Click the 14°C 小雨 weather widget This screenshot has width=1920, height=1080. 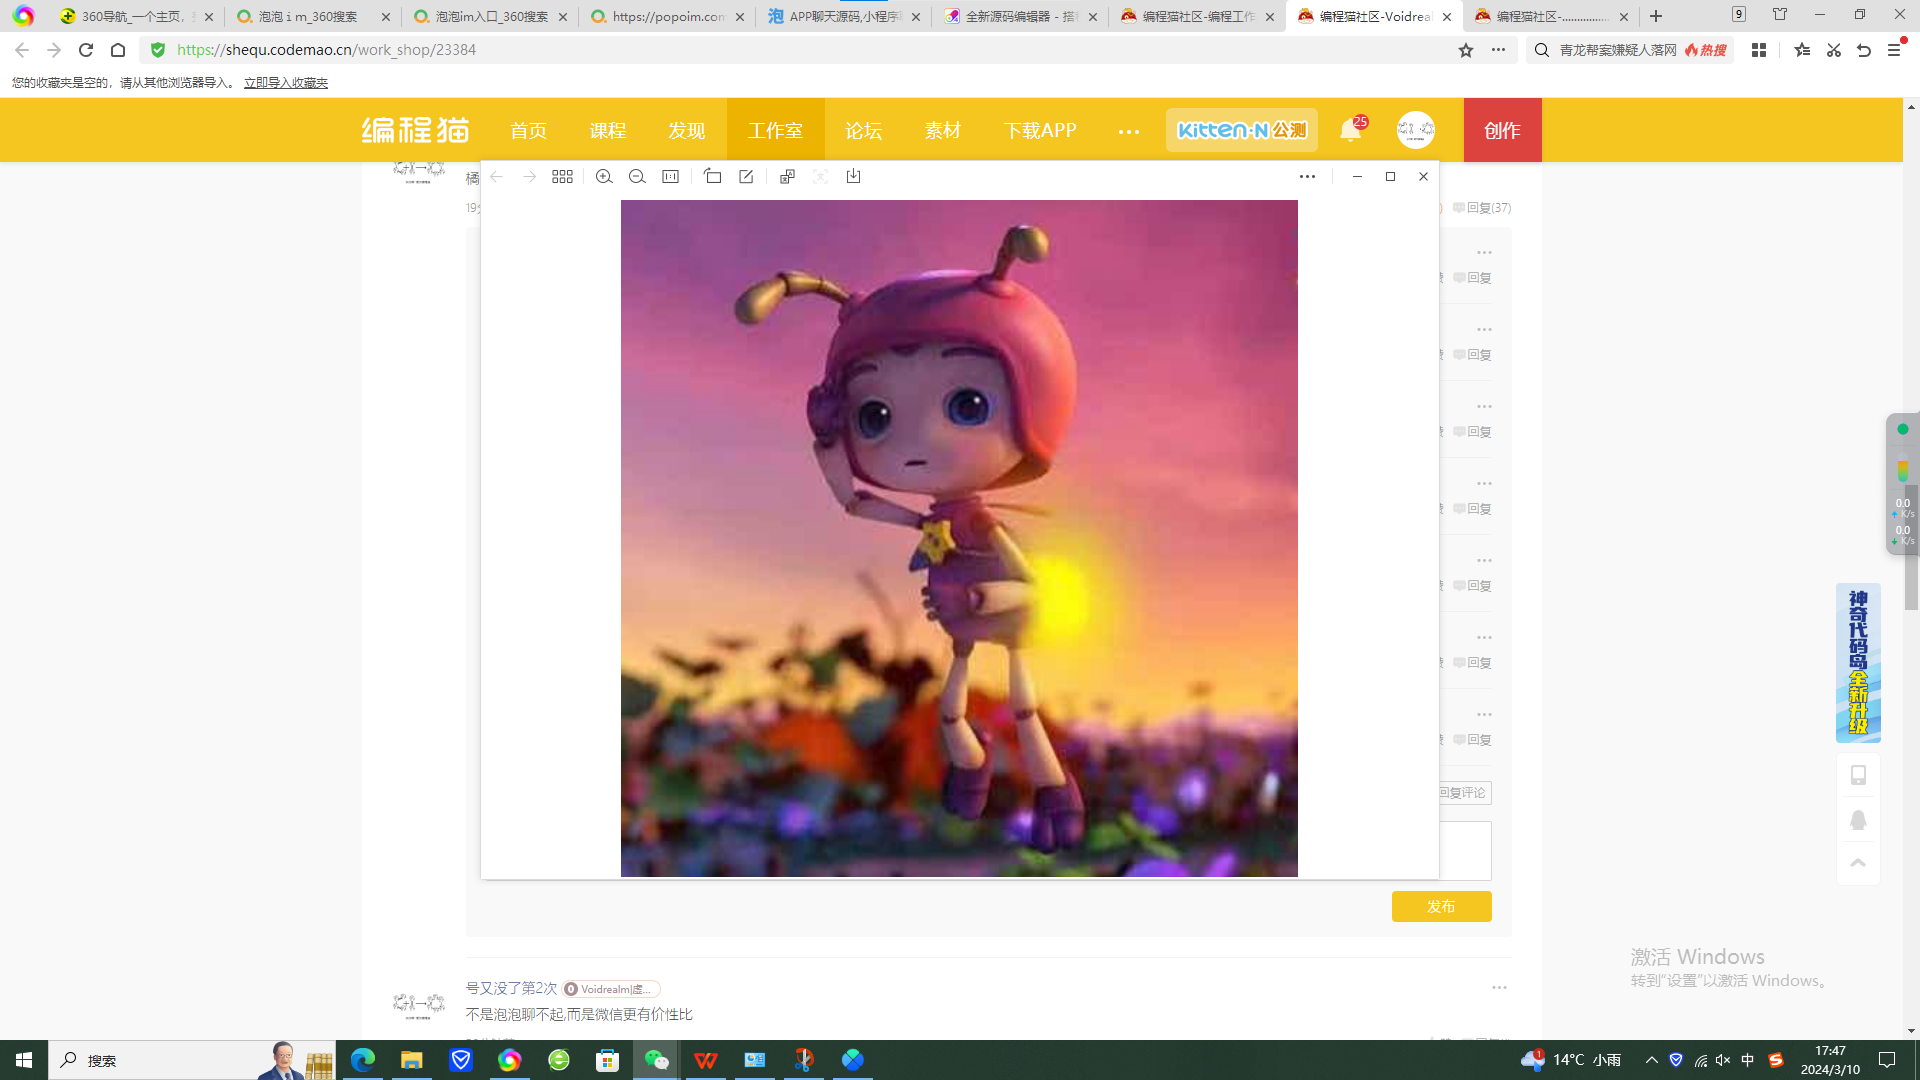coord(1572,1060)
